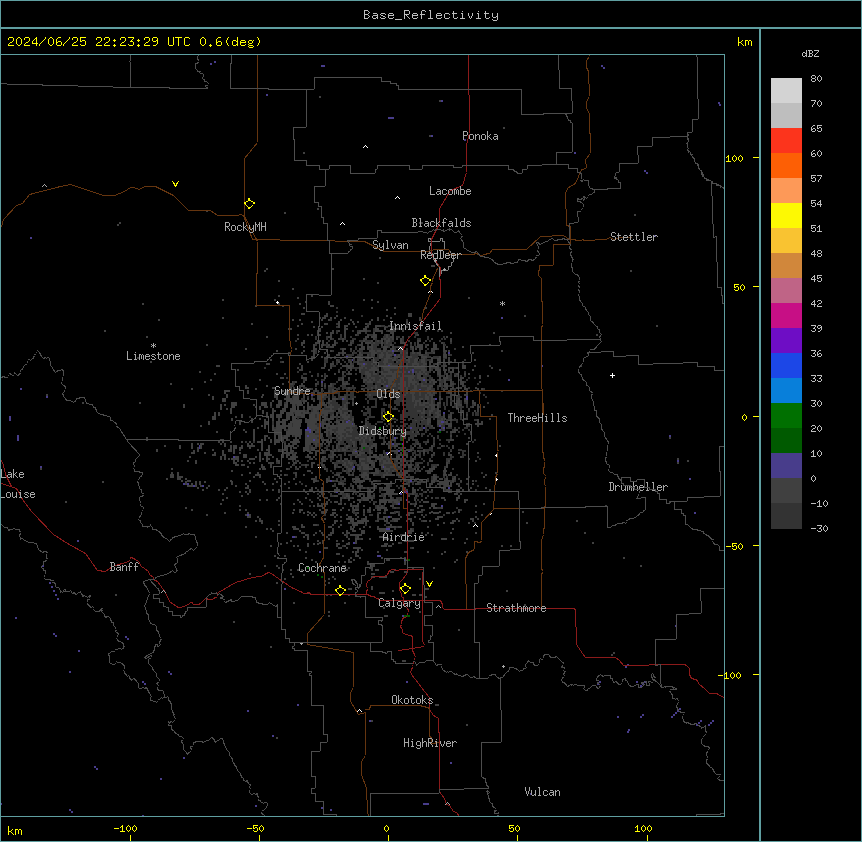Image resolution: width=862 pixels, height=842 pixels.
Task: Click the 50 tick label on horizontal axis
Action: pos(514,829)
